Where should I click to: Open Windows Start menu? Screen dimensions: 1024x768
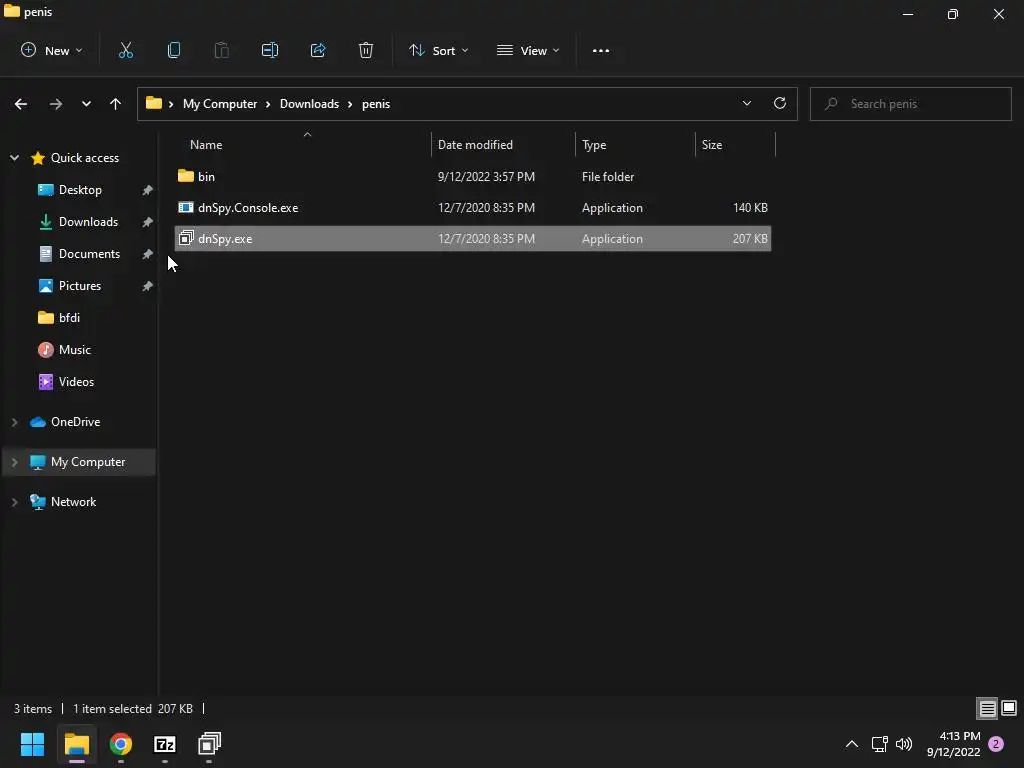point(32,744)
